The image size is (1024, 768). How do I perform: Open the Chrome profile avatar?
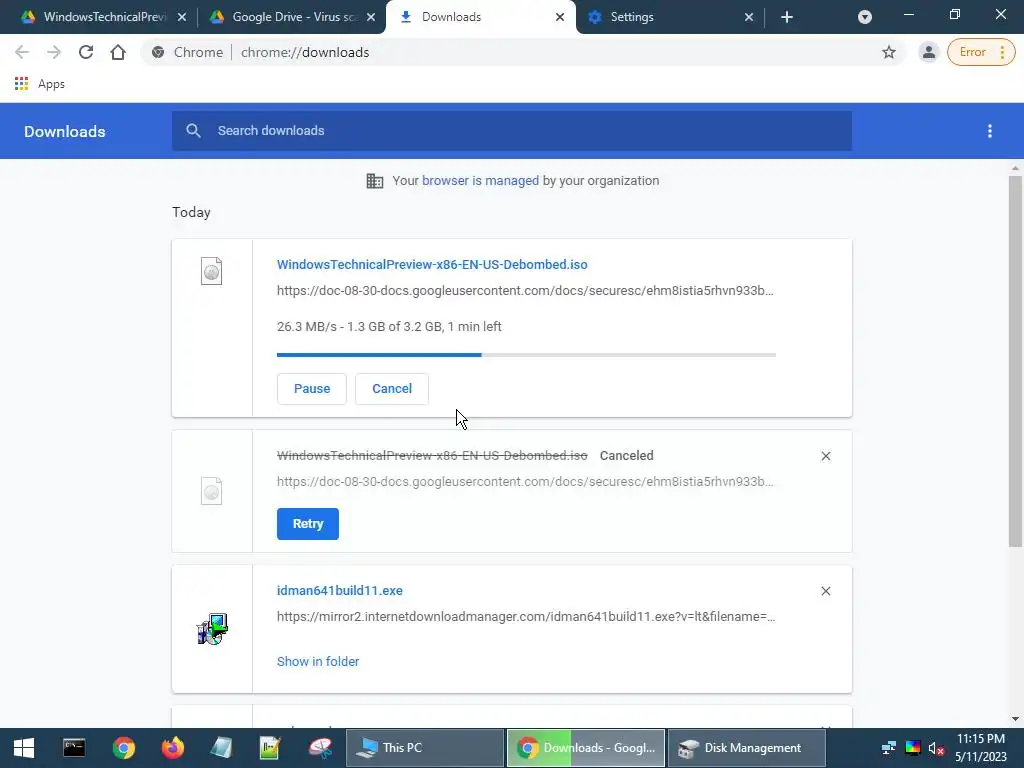pos(928,52)
